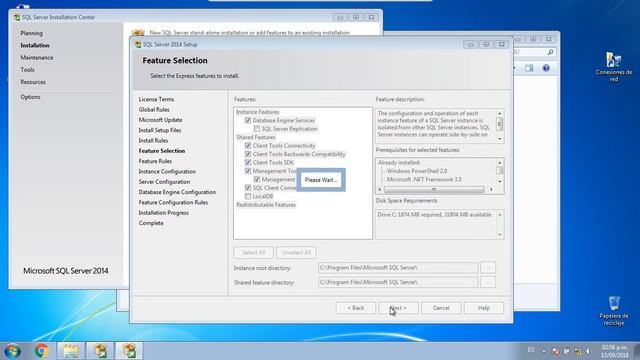The height and width of the screenshot is (360, 640).
Task: Click the Database Engine Configuration step
Action: point(177,192)
